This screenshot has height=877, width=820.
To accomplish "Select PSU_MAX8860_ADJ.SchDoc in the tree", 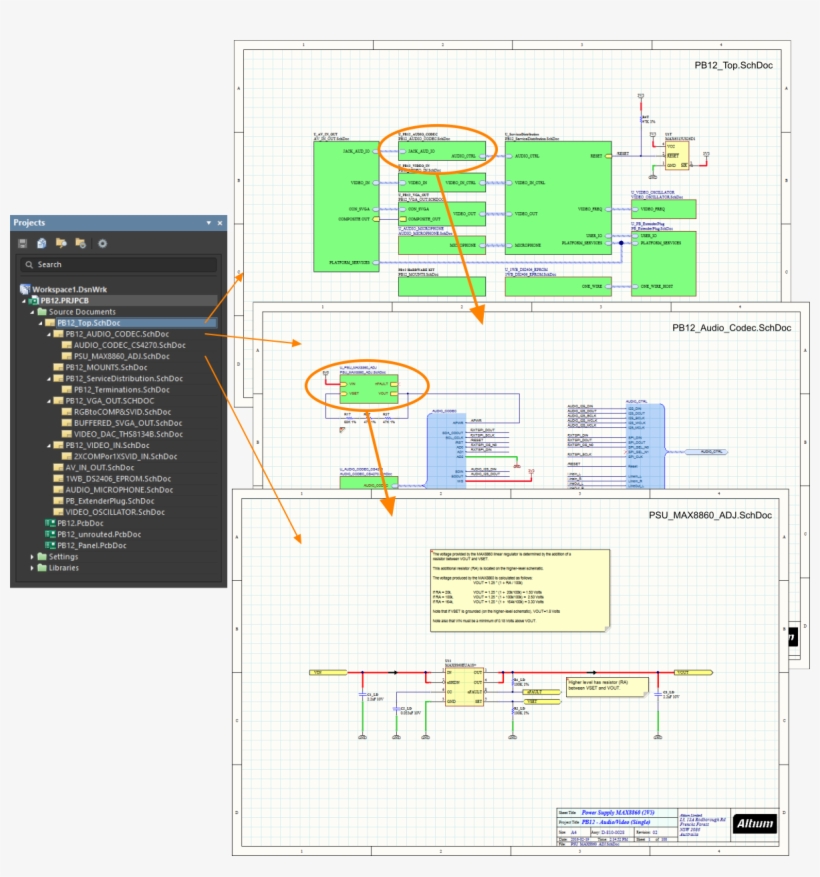I will click(x=122, y=356).
